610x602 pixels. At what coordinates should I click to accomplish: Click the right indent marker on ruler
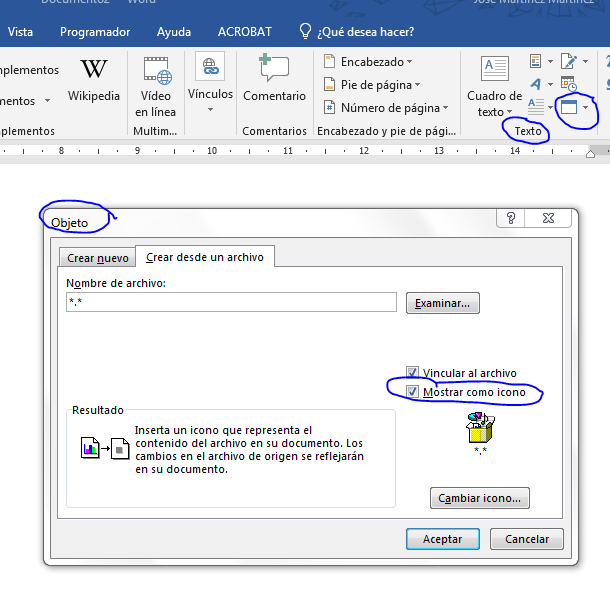pyautogui.click(x=590, y=154)
